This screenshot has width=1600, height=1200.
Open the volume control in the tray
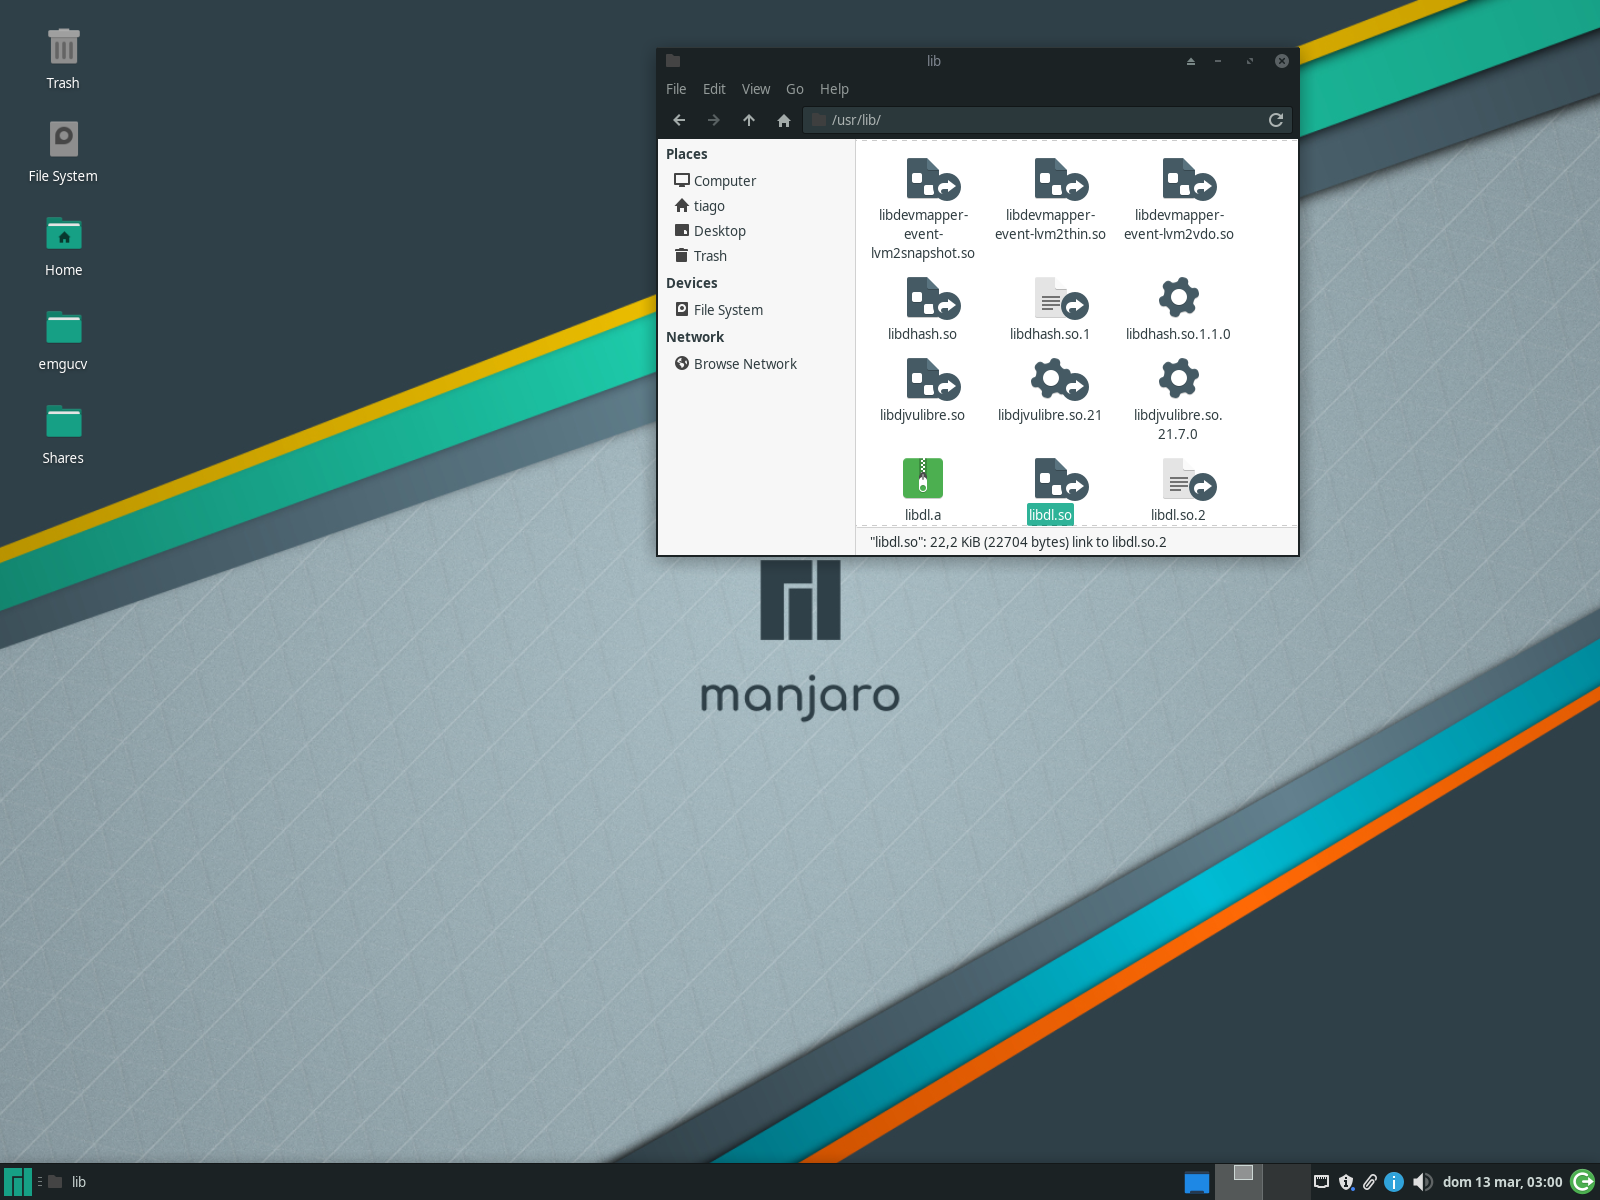click(1422, 1182)
